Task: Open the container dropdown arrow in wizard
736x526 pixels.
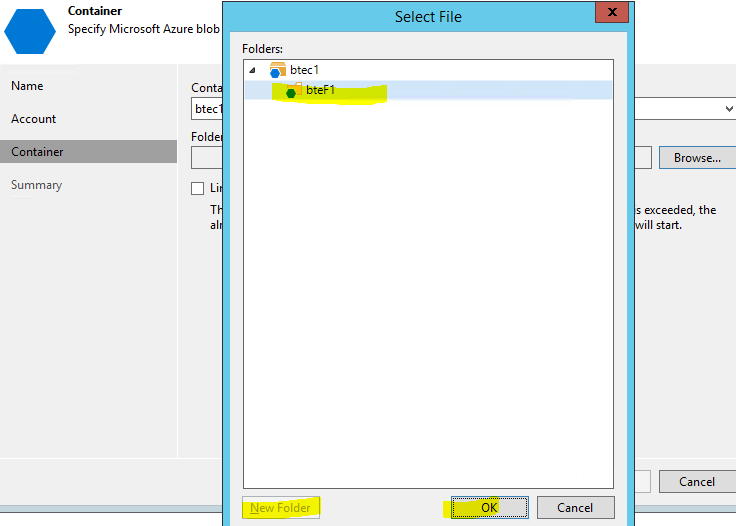Action: [728, 109]
